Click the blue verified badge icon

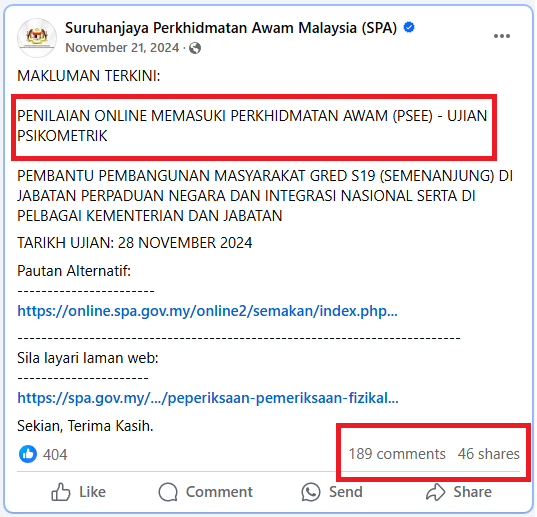409,27
